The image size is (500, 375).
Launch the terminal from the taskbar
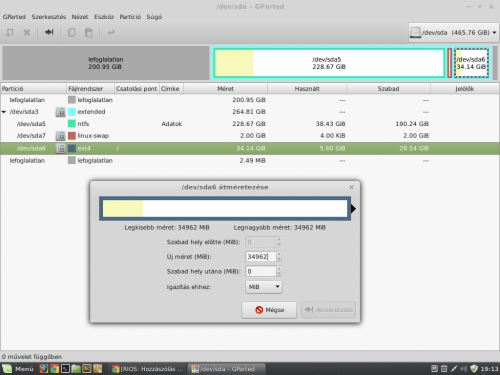pyautogui.click(x=65, y=369)
